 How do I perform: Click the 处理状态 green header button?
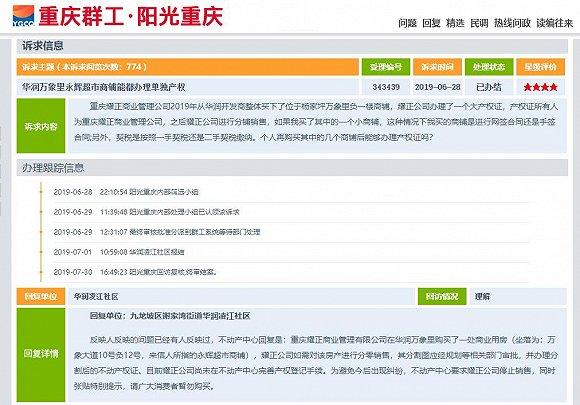tap(489, 67)
